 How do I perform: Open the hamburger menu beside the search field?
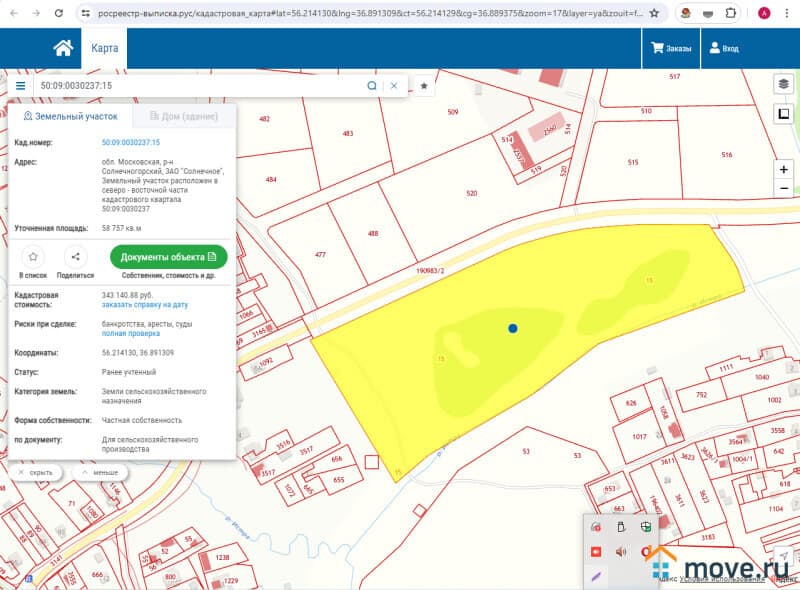(x=20, y=86)
